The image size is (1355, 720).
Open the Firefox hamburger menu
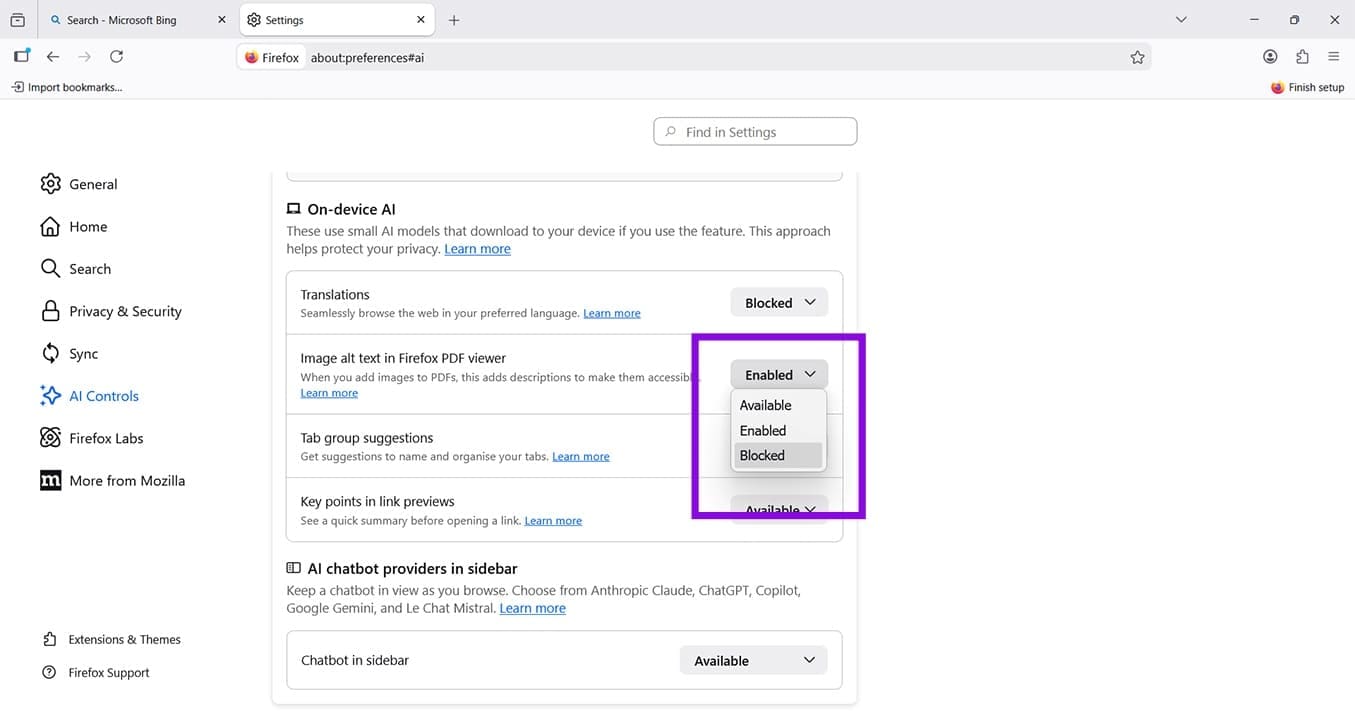[1334, 57]
